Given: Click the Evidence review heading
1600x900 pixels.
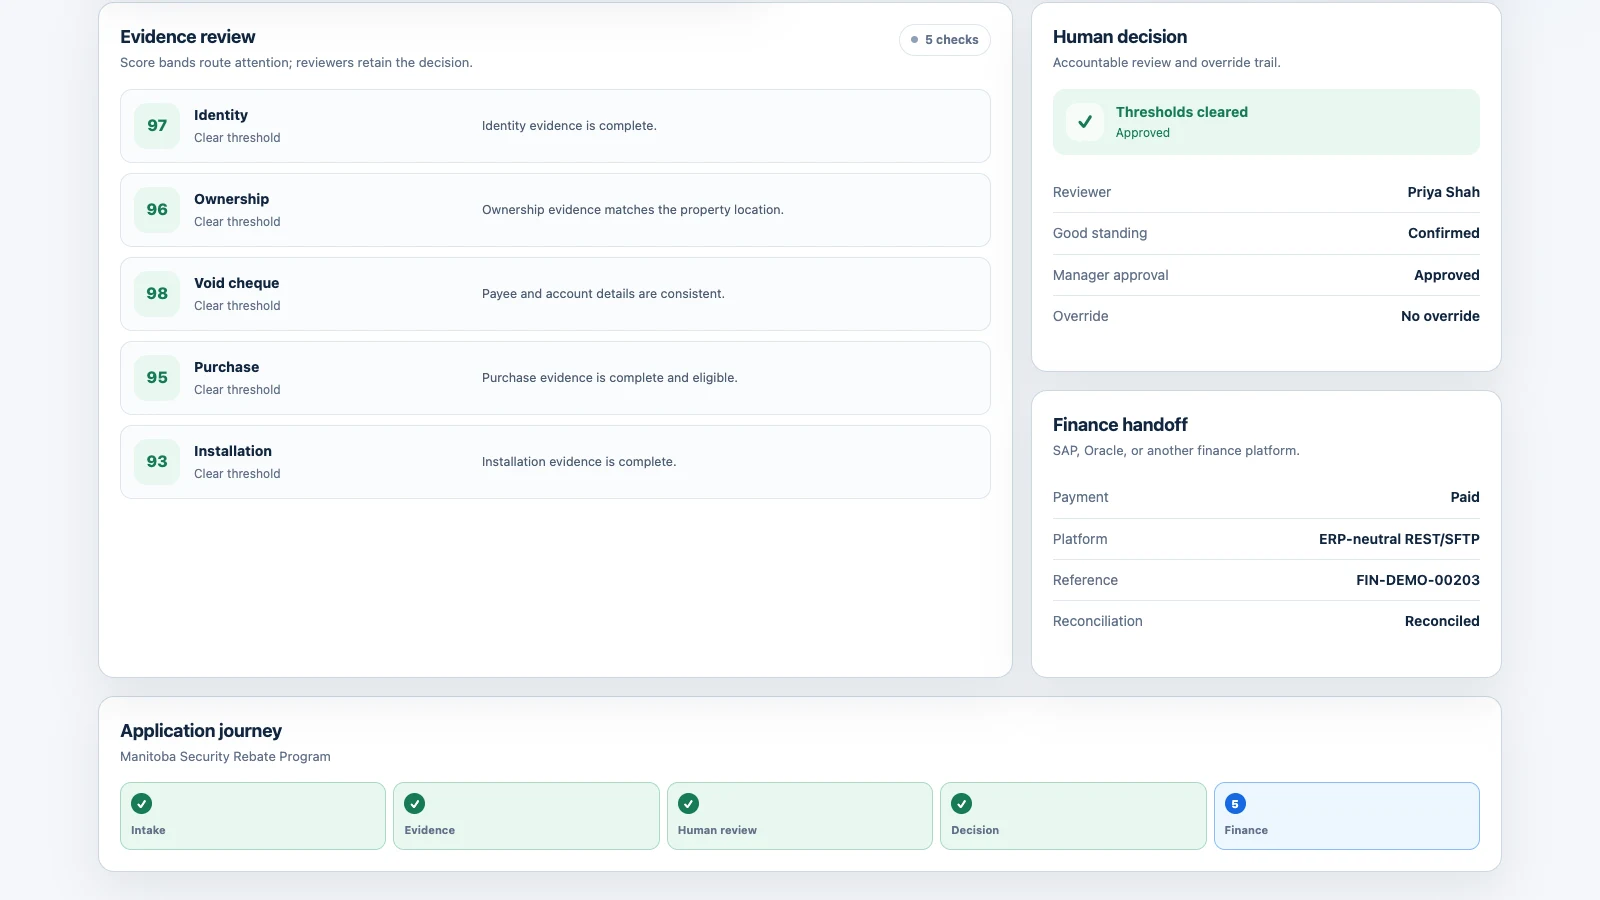Looking at the screenshot, I should (x=188, y=37).
